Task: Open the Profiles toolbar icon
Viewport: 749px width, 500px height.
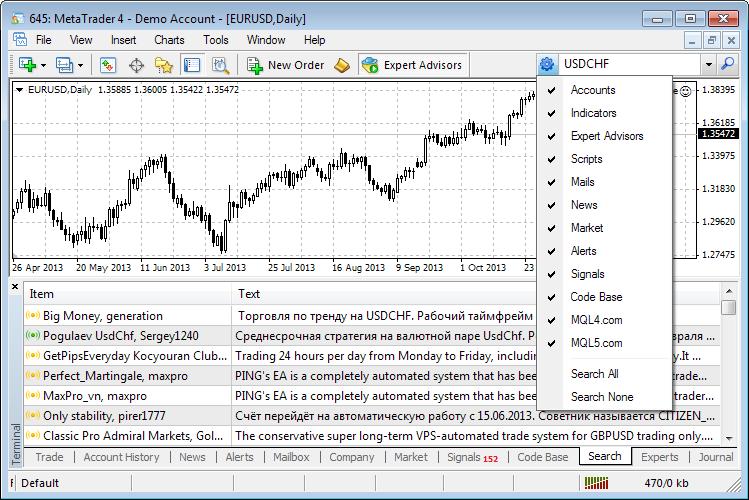Action: 64,64
